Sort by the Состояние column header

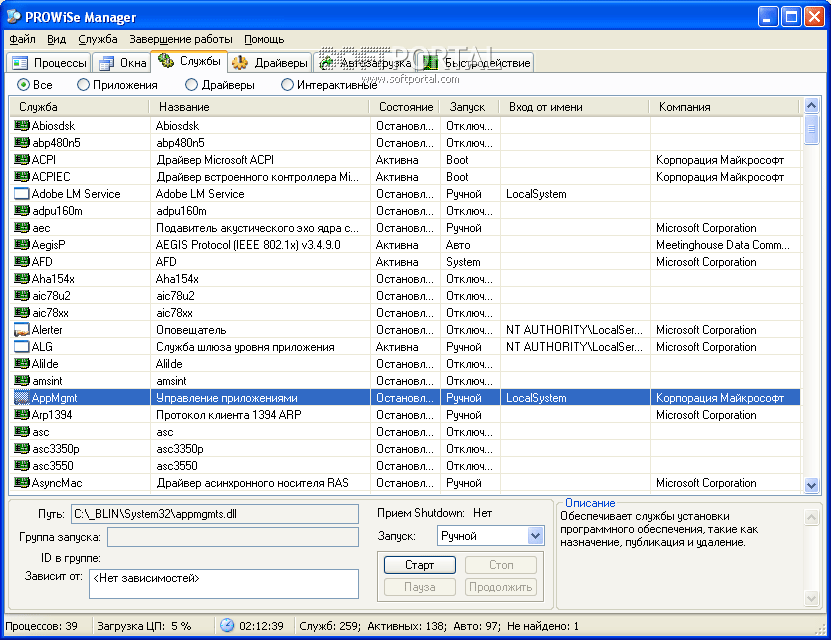click(x=405, y=107)
